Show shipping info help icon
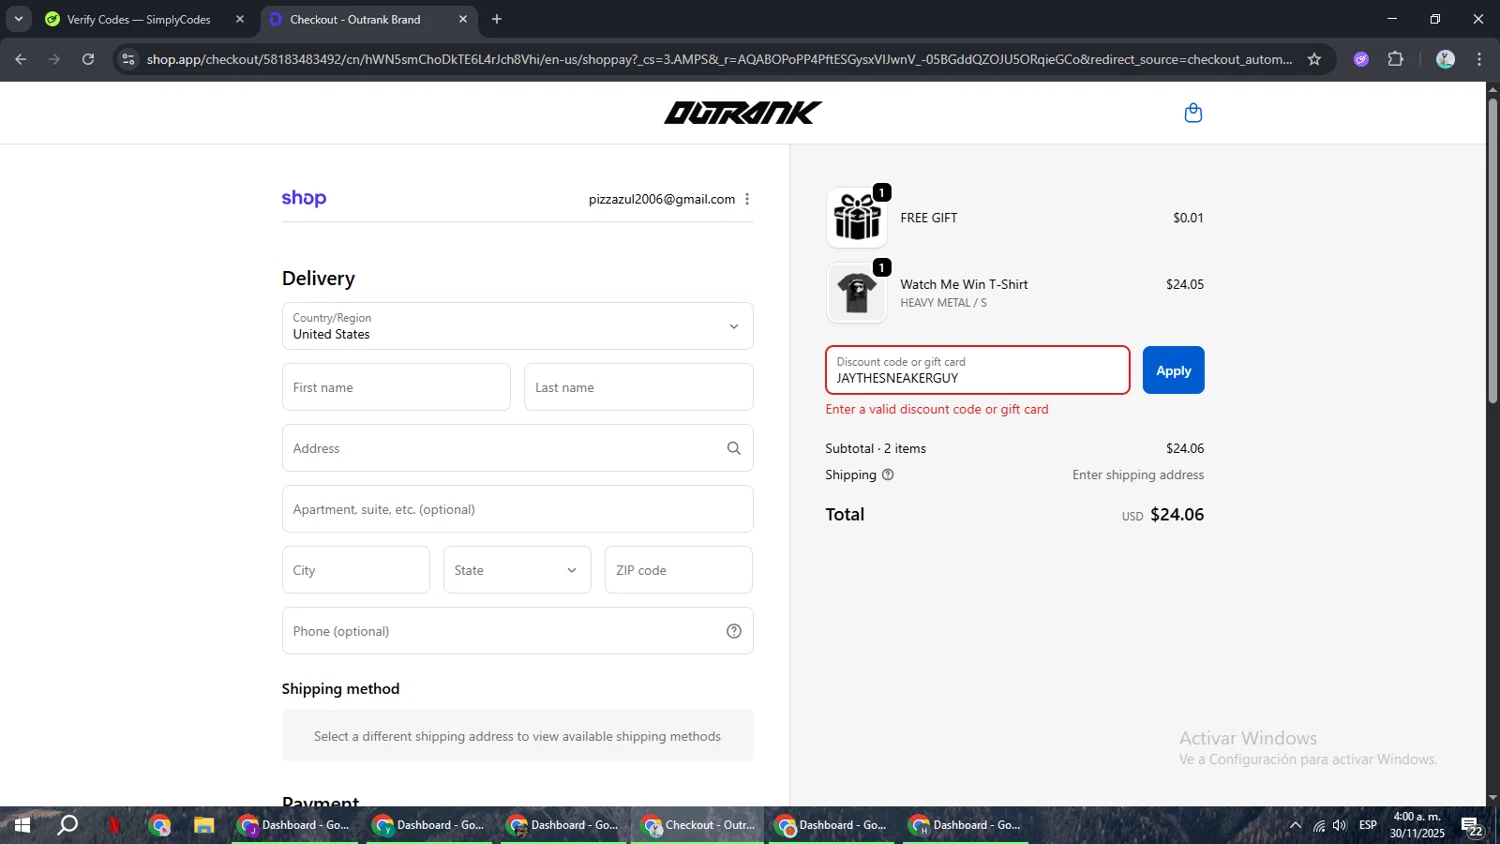The image size is (1500, 844). 888,475
